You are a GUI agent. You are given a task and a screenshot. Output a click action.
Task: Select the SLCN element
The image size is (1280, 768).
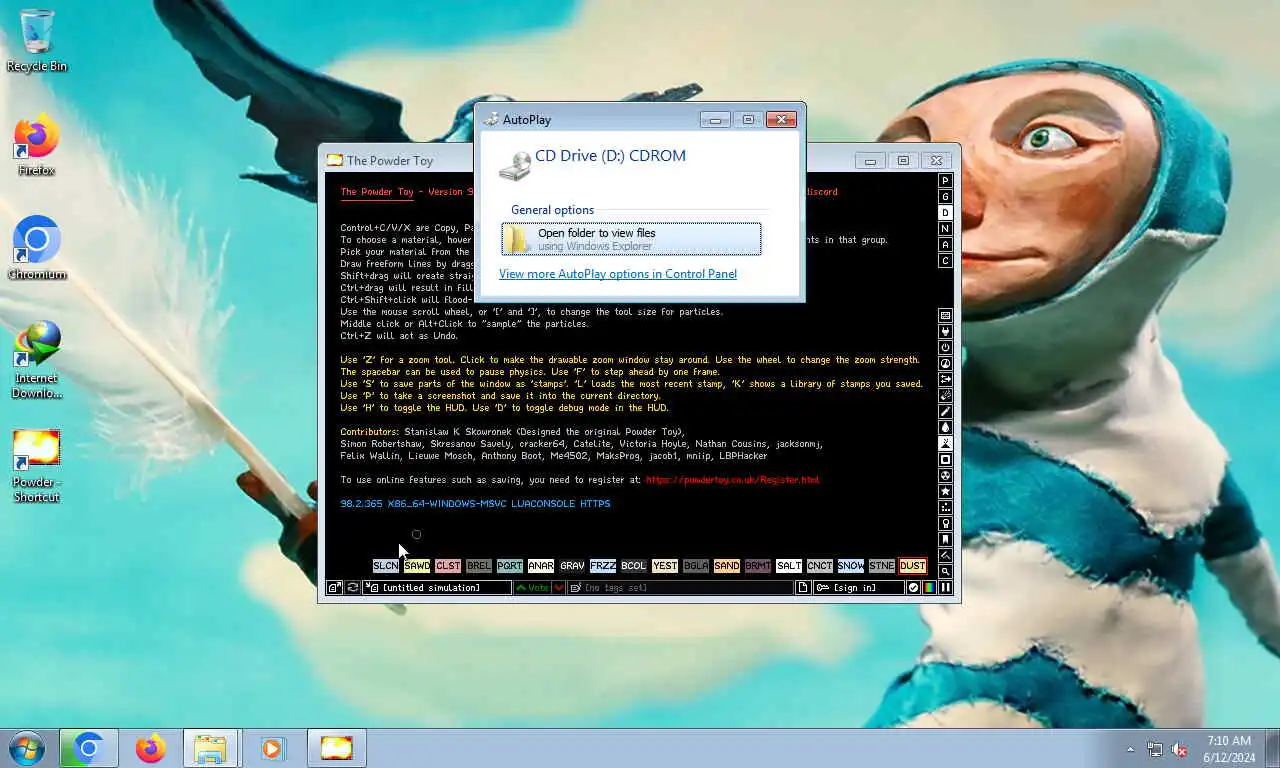point(386,566)
